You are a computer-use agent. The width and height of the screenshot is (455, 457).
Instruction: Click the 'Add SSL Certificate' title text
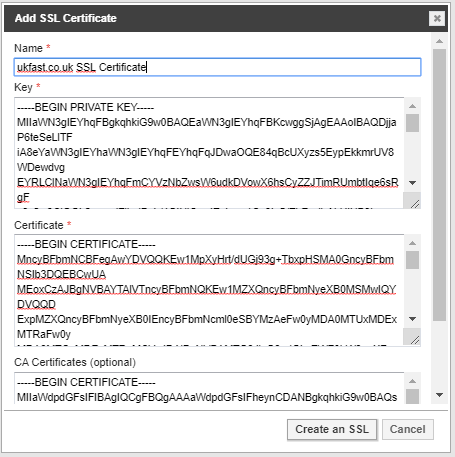click(x=66, y=18)
